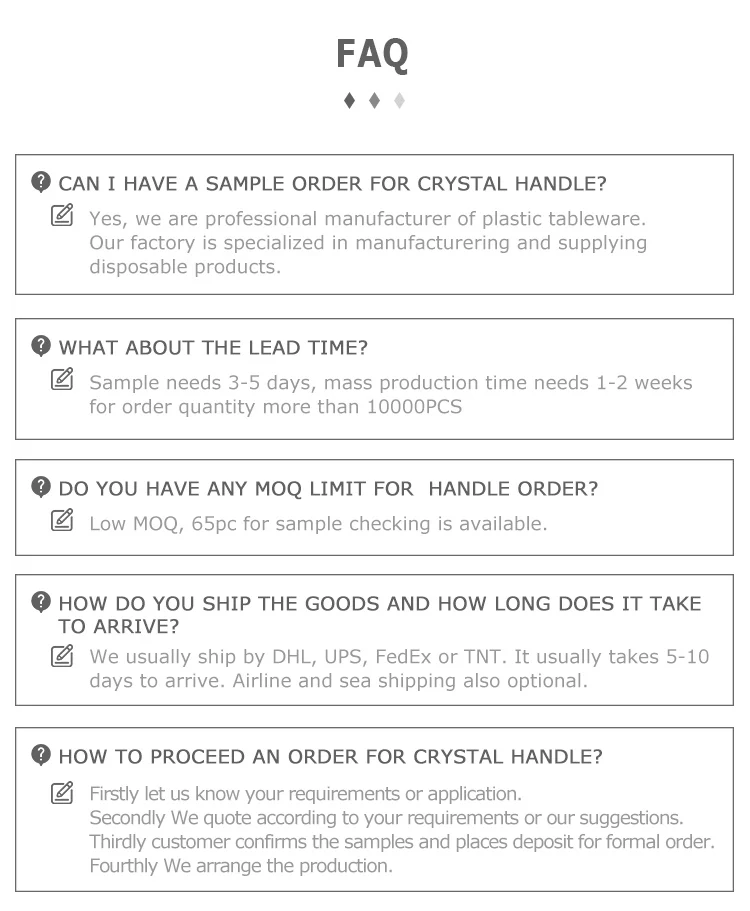
Task: Click edit pencil icon beside professional manufacturer answer
Action: click(63, 215)
